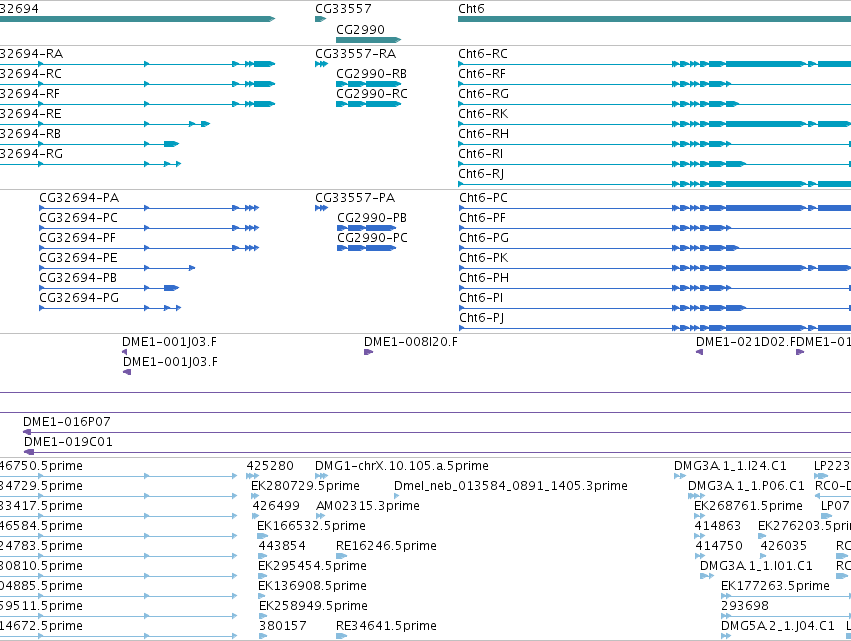Click the CG2990-RC transcript label
This screenshot has width=851, height=641.
[372, 94]
